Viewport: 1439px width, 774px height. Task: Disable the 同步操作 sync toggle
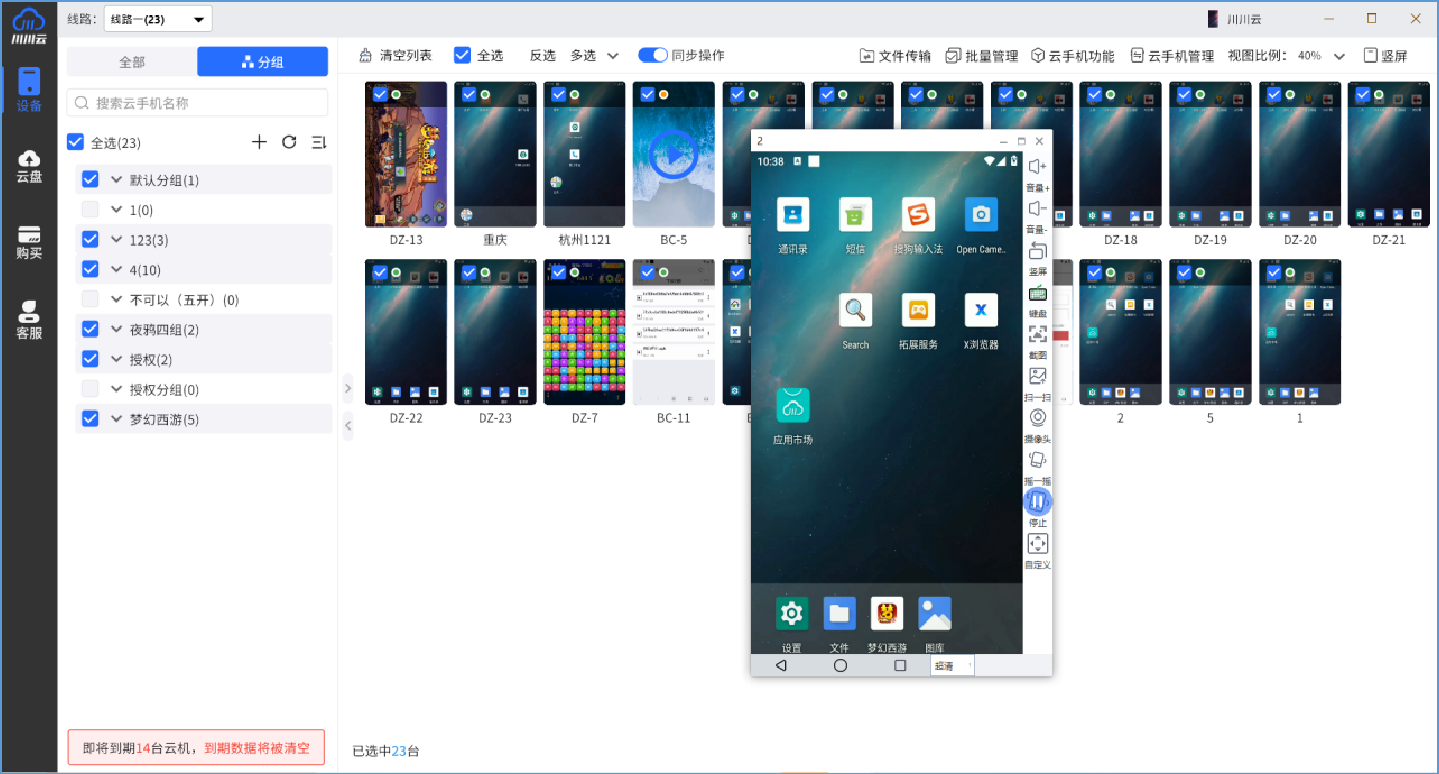click(652, 55)
